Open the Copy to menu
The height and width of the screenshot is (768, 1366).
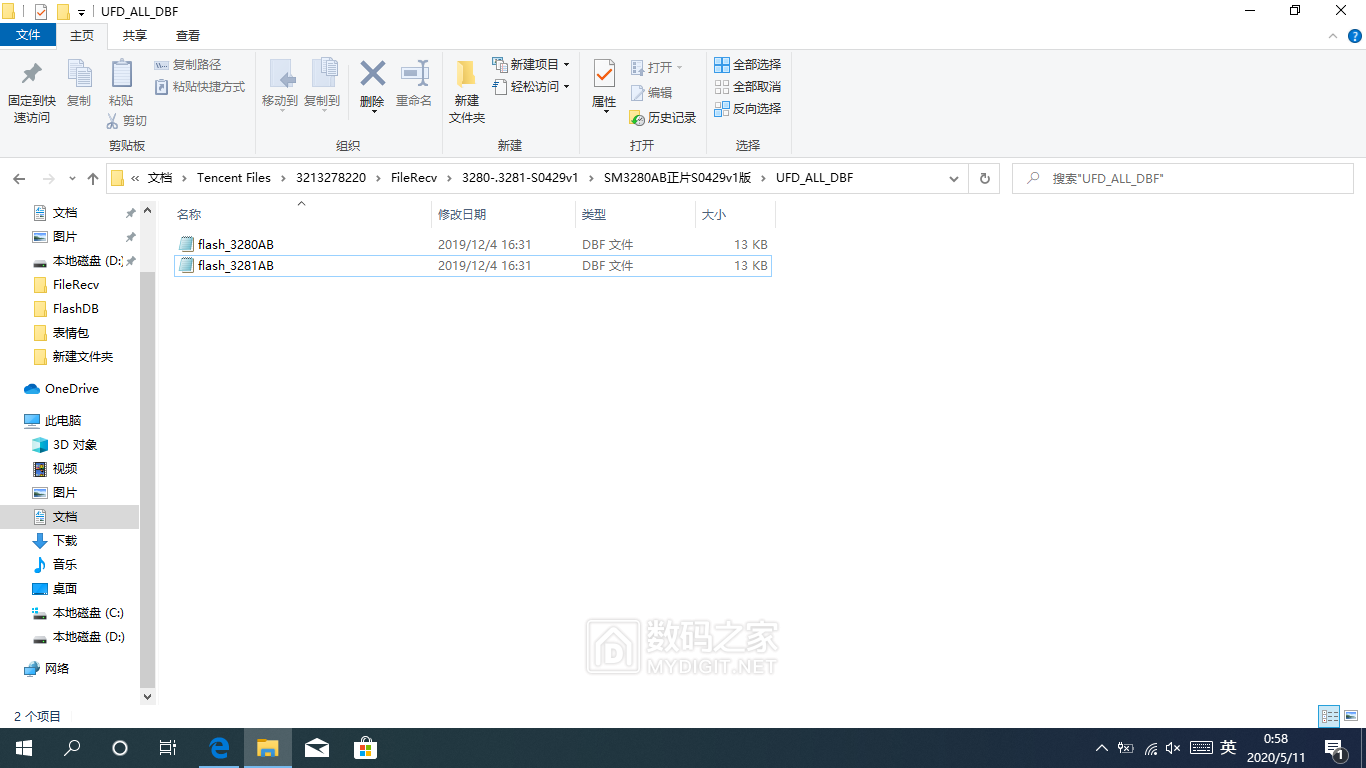(x=322, y=84)
